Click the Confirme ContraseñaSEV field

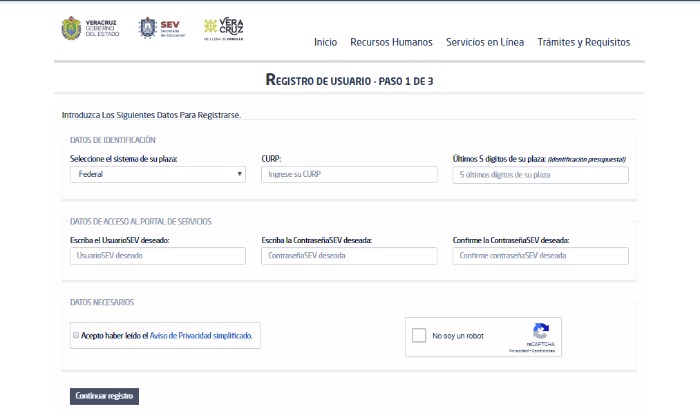click(x=540, y=256)
